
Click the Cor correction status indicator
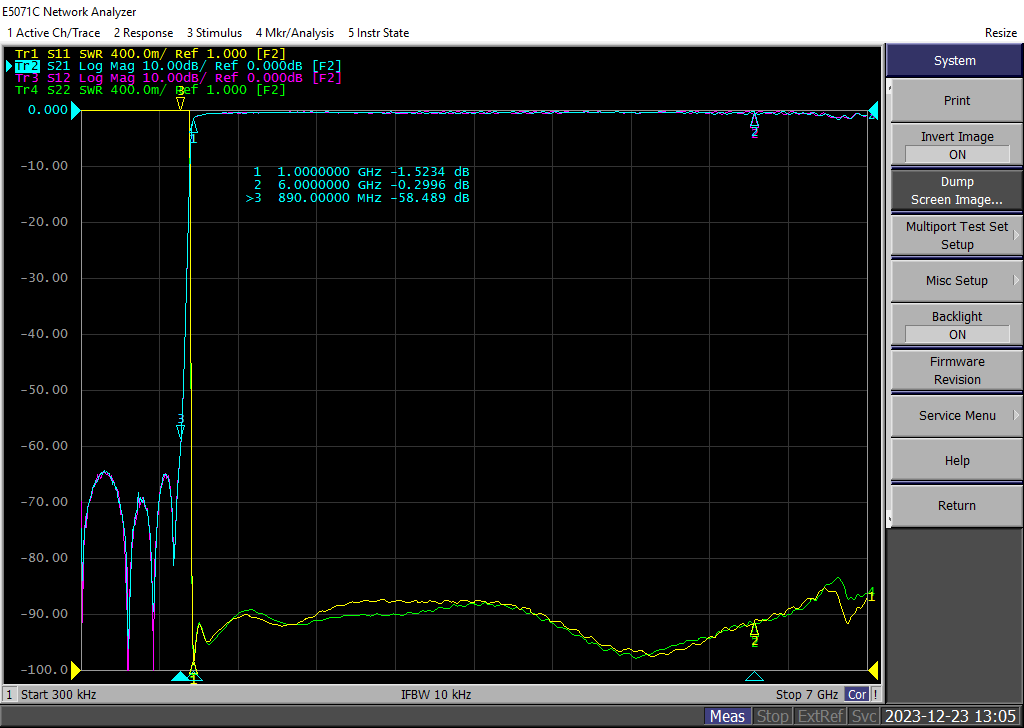pos(857,694)
